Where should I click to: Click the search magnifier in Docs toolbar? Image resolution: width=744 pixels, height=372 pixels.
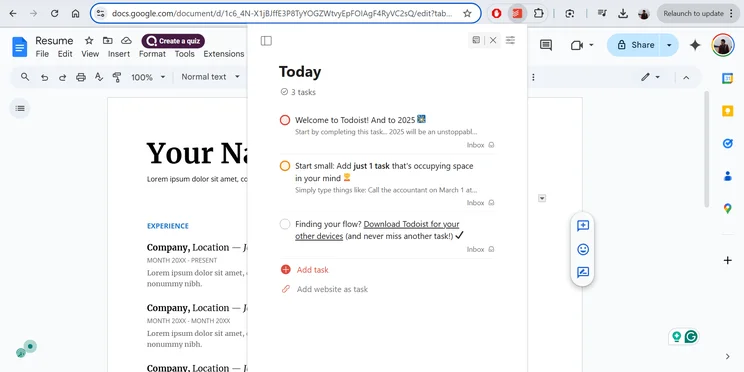pyautogui.click(x=25, y=77)
